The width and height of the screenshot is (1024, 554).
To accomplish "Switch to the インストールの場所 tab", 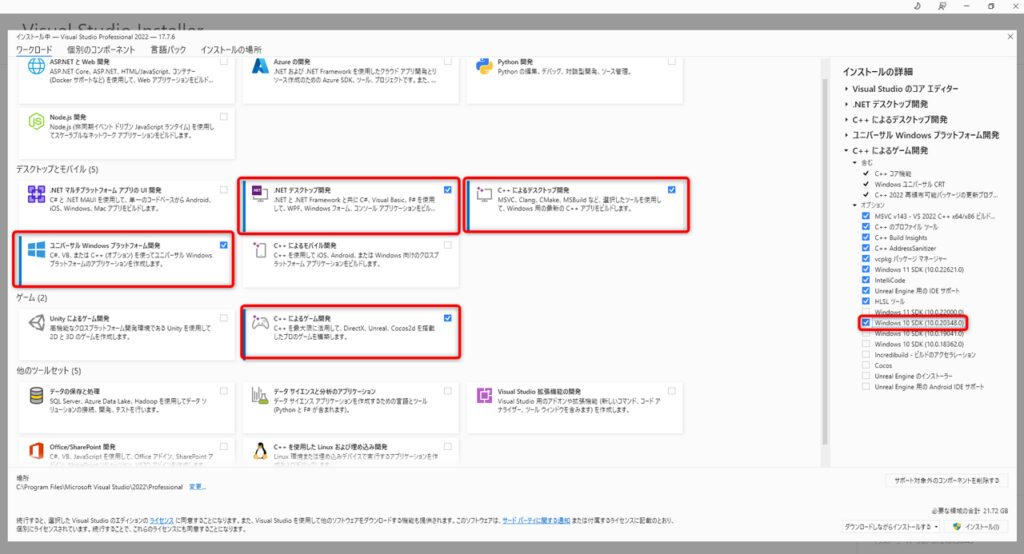I will coord(231,50).
